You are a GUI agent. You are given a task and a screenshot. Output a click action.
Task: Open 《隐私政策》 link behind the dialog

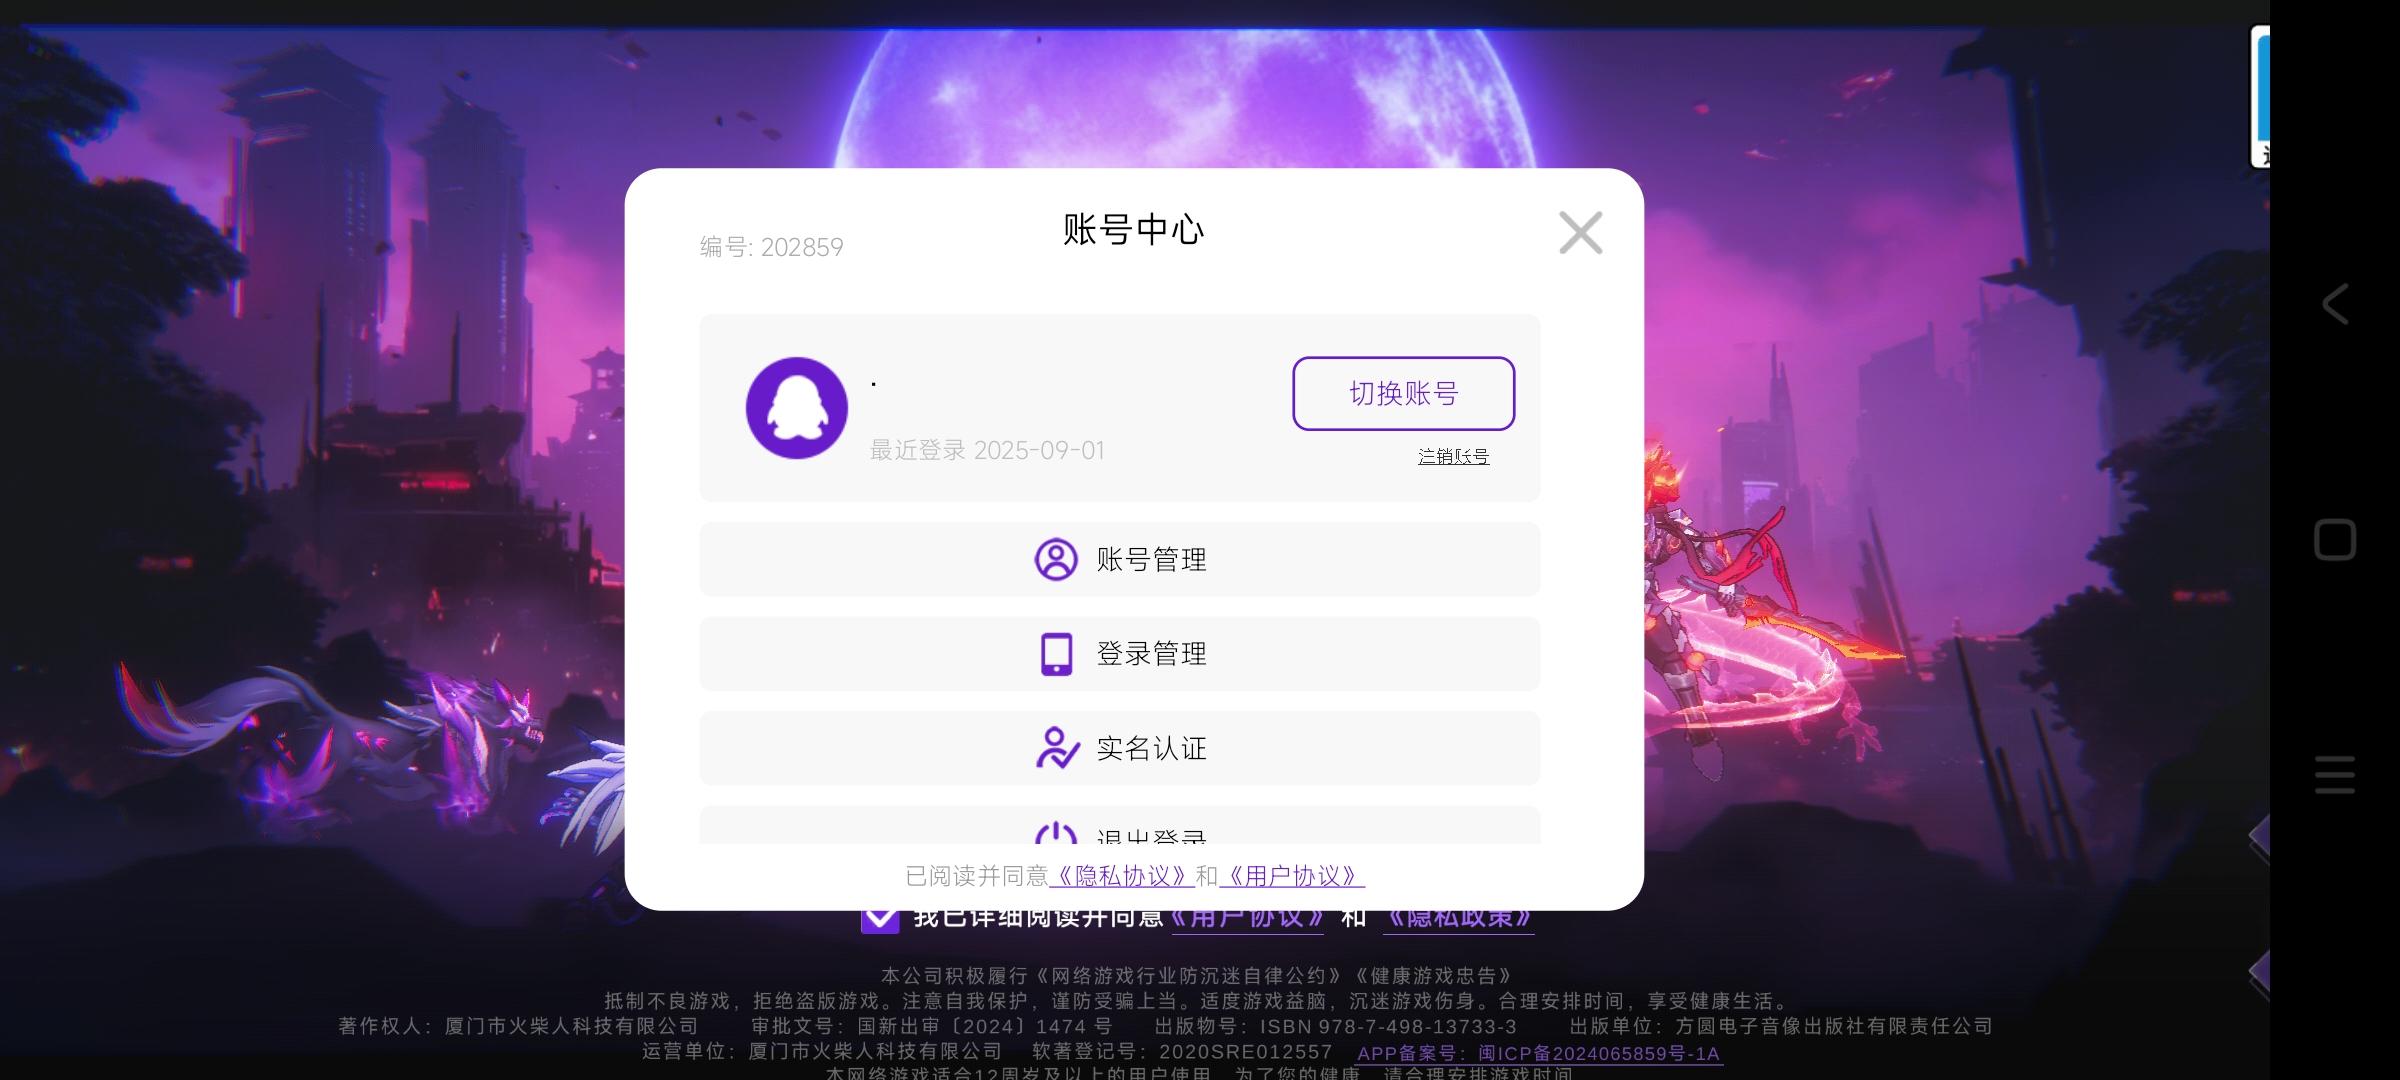tap(1458, 918)
